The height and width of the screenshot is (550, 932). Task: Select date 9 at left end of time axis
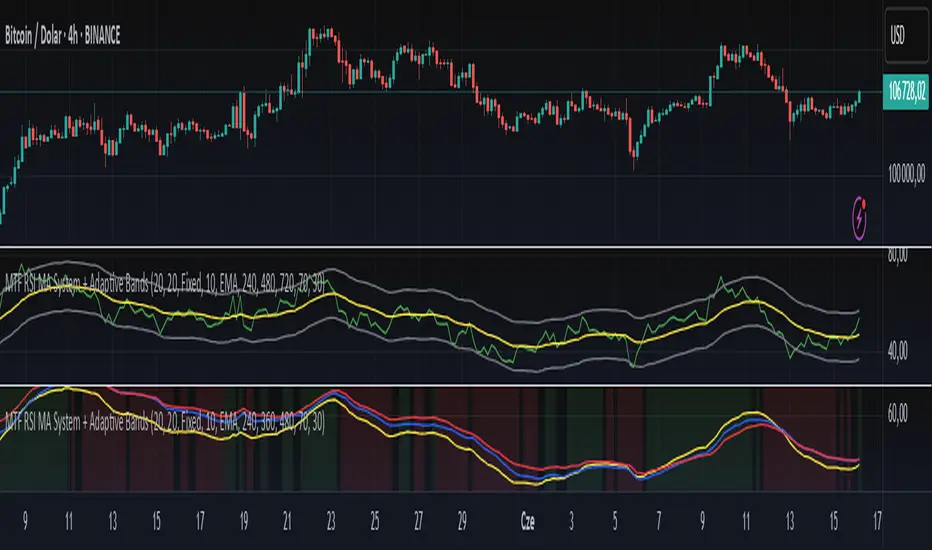click(x=24, y=521)
